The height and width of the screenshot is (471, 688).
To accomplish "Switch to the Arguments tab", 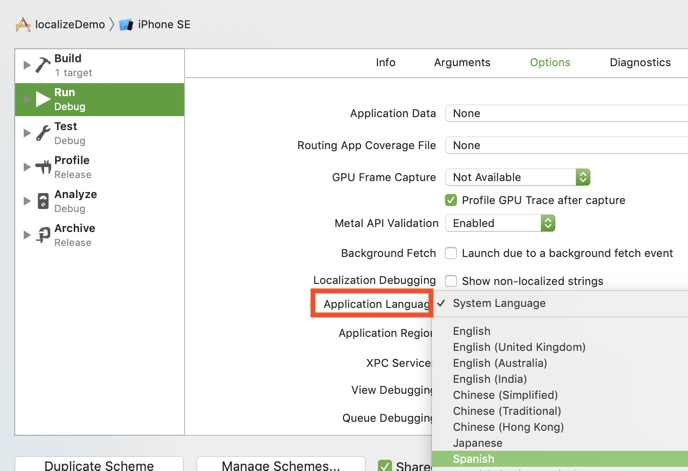I will coord(462,62).
